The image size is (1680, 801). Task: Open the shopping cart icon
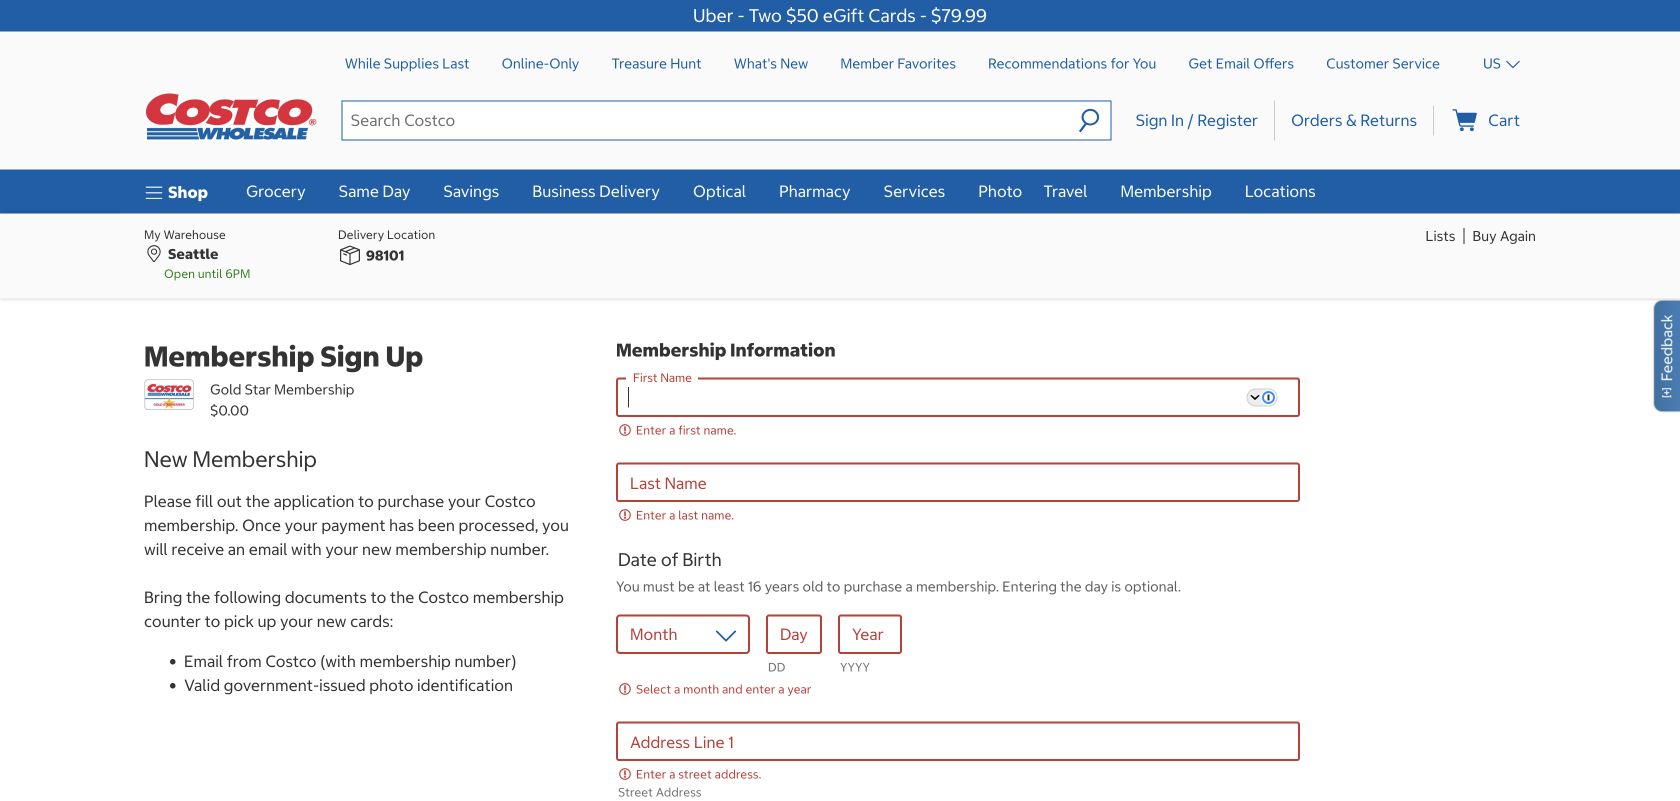(1465, 120)
